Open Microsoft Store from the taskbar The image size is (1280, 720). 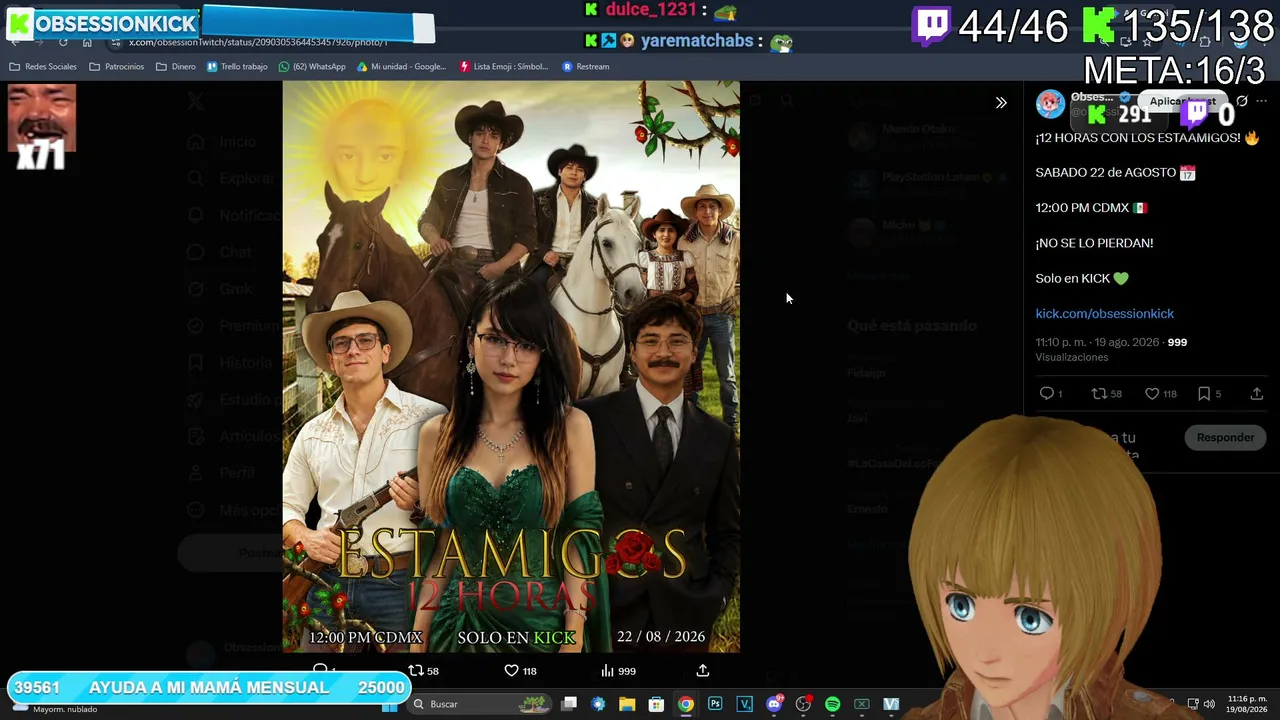pos(656,704)
